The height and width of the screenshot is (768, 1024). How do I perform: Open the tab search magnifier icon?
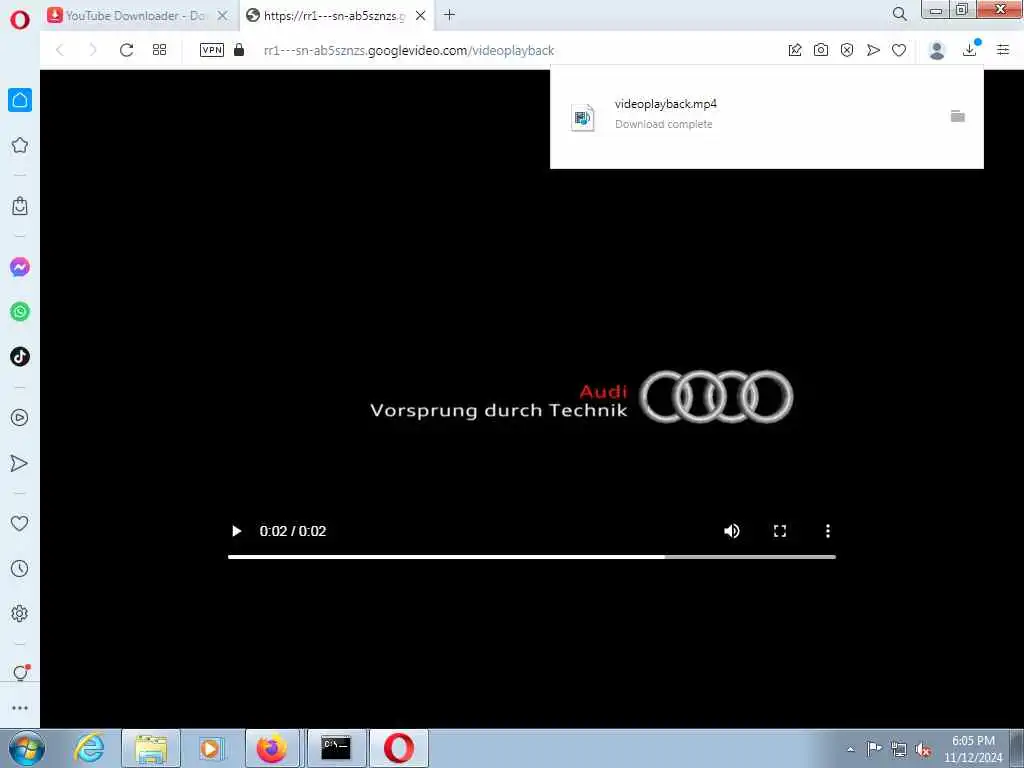click(x=899, y=14)
